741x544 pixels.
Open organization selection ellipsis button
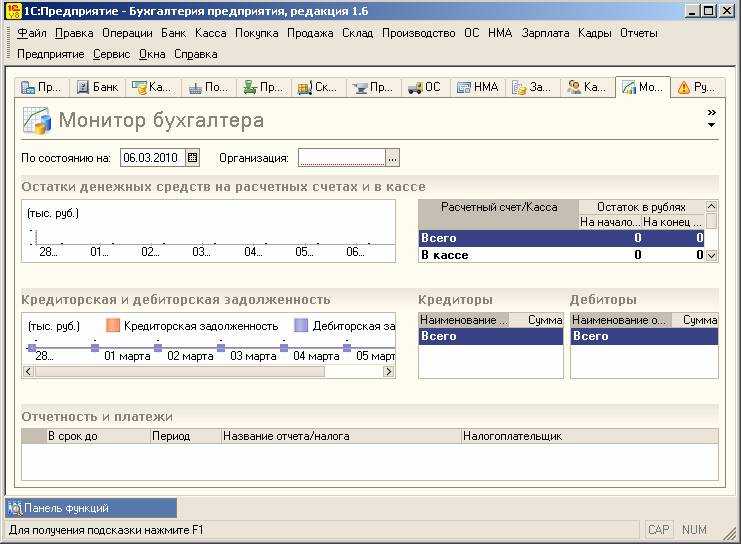pyautogui.click(x=392, y=158)
